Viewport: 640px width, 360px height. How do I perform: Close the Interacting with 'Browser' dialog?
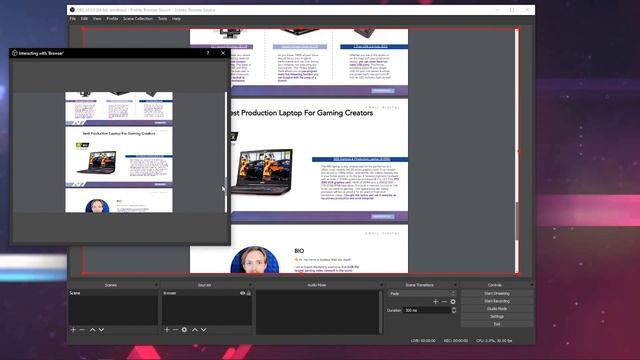[223, 53]
